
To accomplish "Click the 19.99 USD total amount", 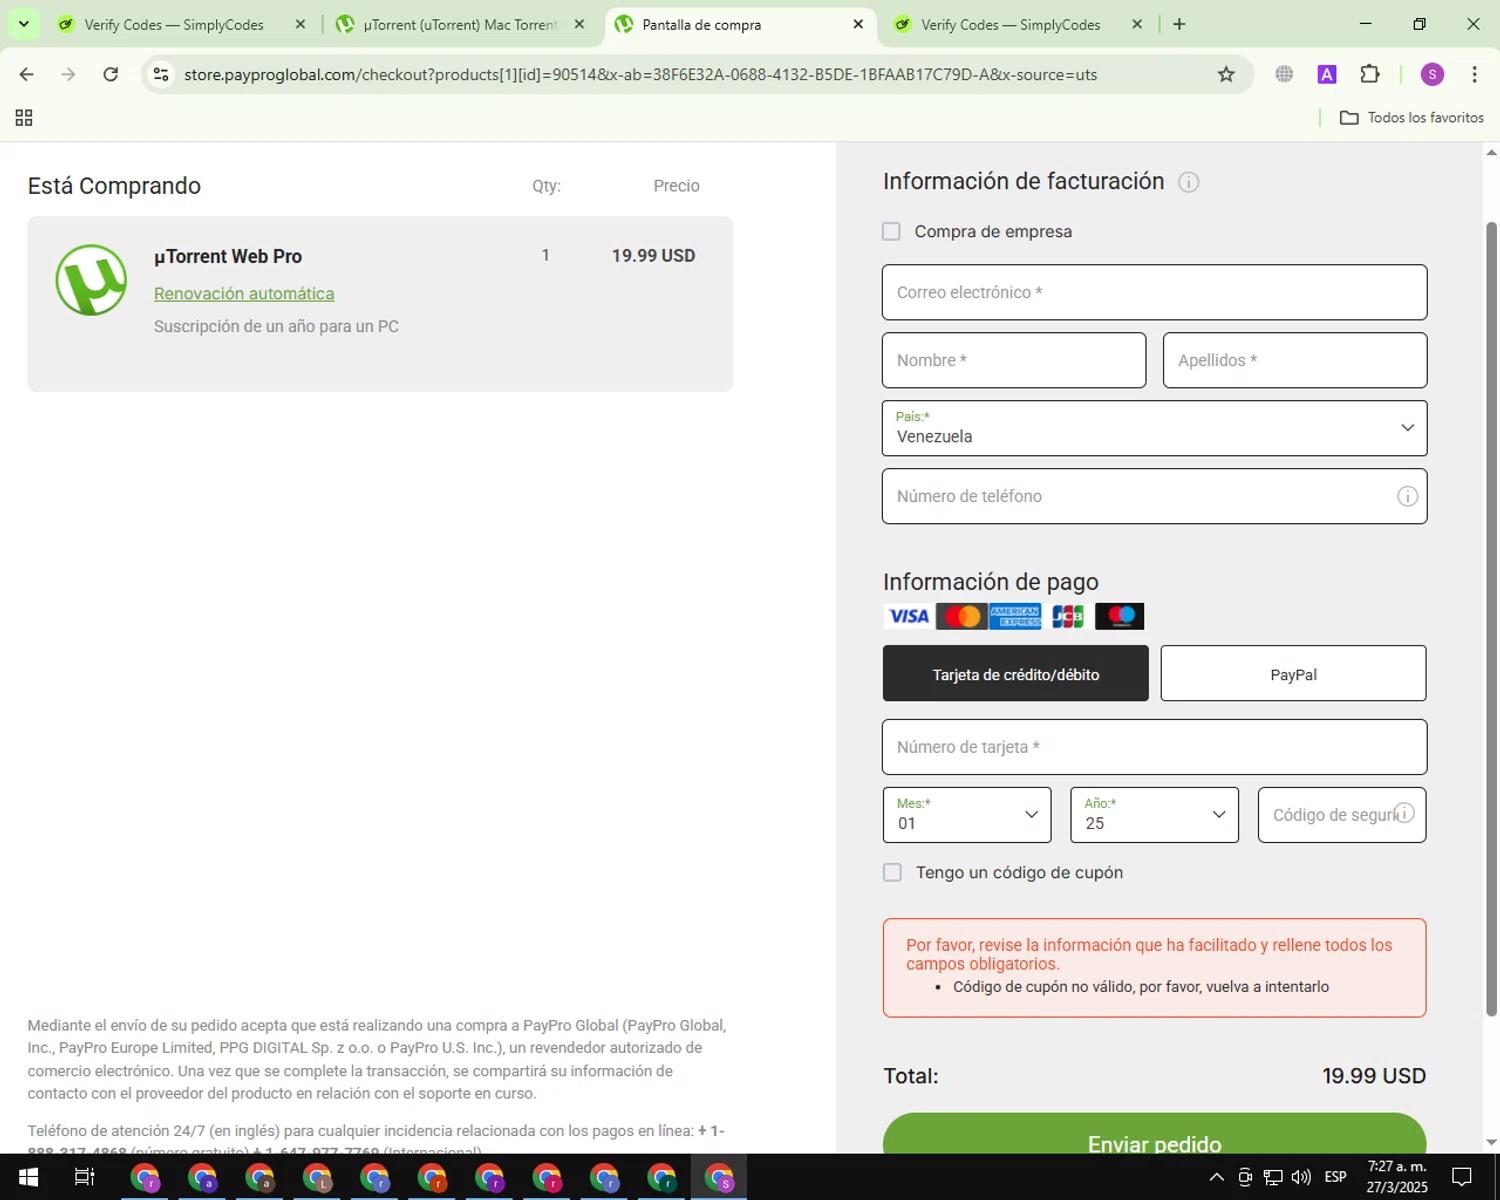I will click(1374, 1076).
